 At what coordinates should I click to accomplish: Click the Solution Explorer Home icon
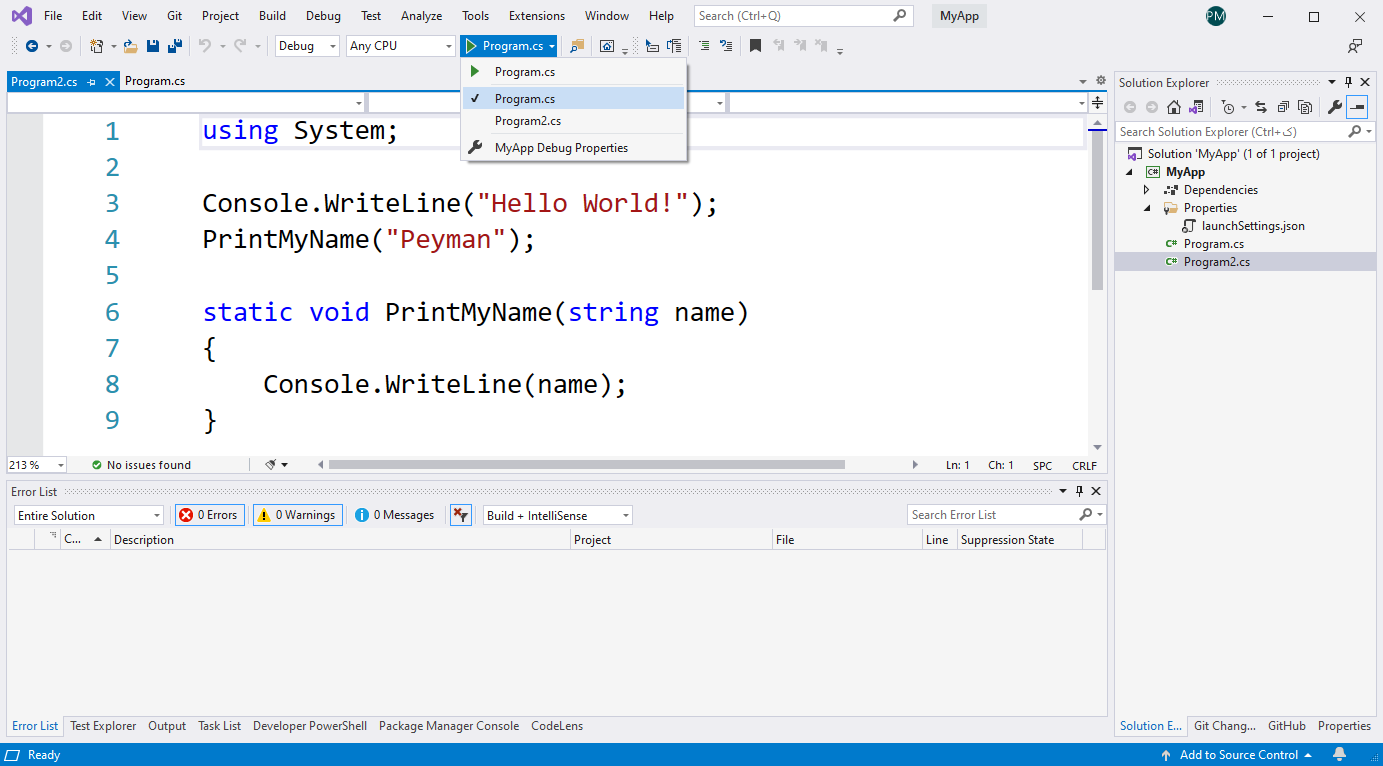pos(1174,107)
